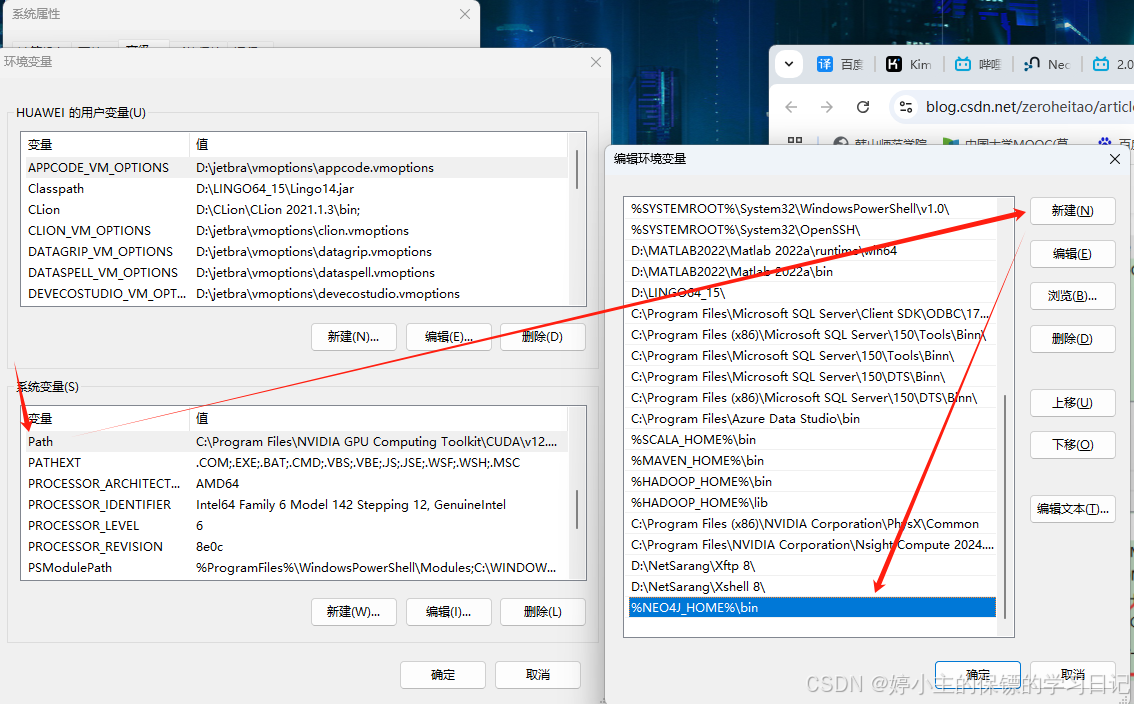Select the Classpath user variable
The height and width of the screenshot is (704, 1134).
pyautogui.click(x=297, y=188)
